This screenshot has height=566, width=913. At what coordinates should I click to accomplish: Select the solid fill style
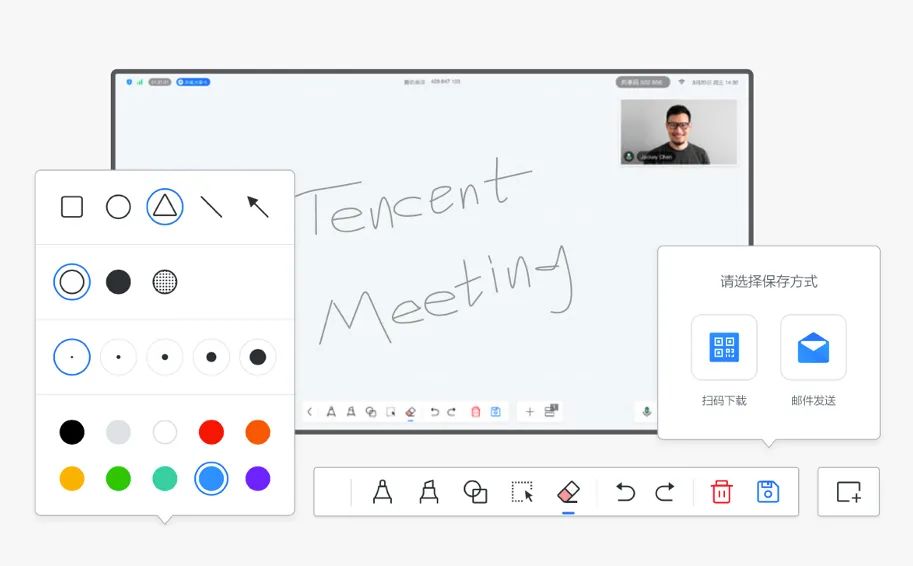(x=118, y=282)
